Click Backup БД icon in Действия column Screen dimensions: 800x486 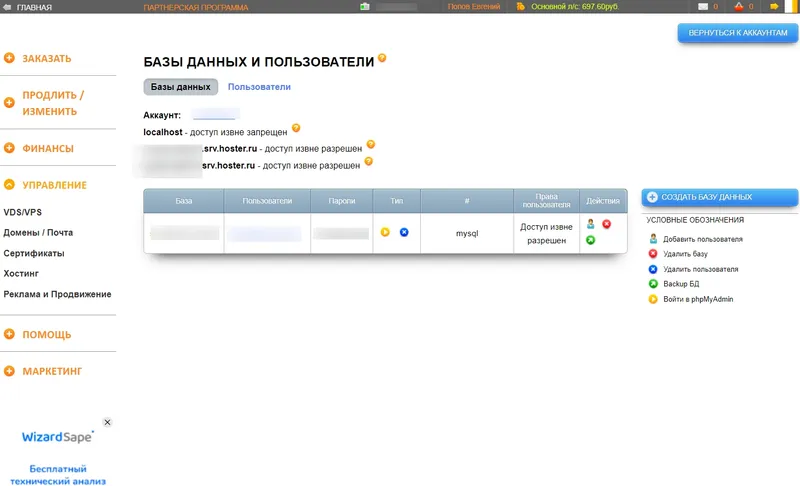pyautogui.click(x=590, y=240)
